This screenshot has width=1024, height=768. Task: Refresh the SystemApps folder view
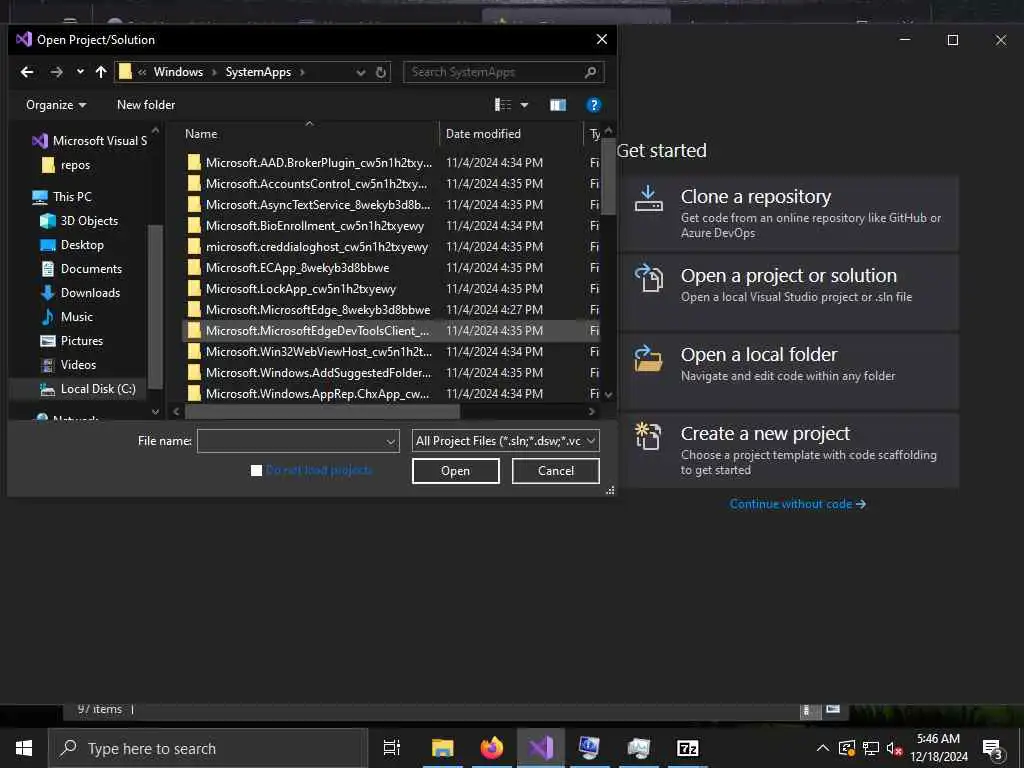pos(381,72)
